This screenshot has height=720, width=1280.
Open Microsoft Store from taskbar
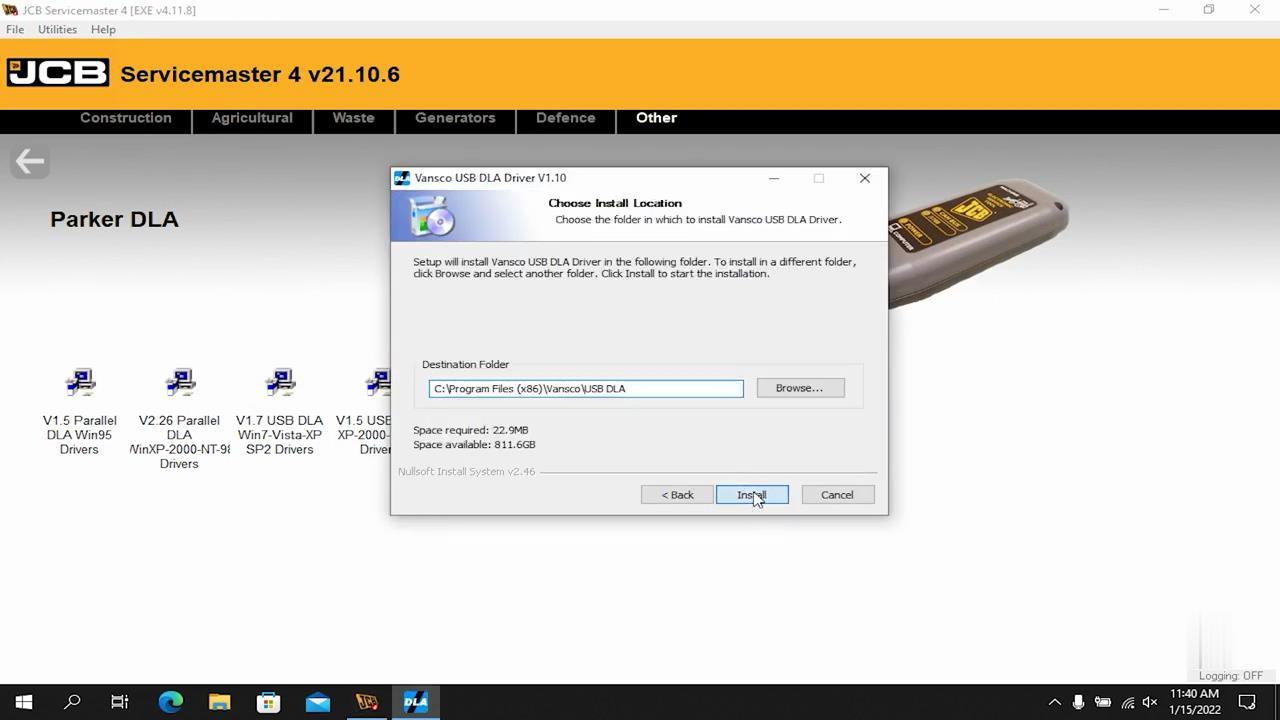pos(269,702)
